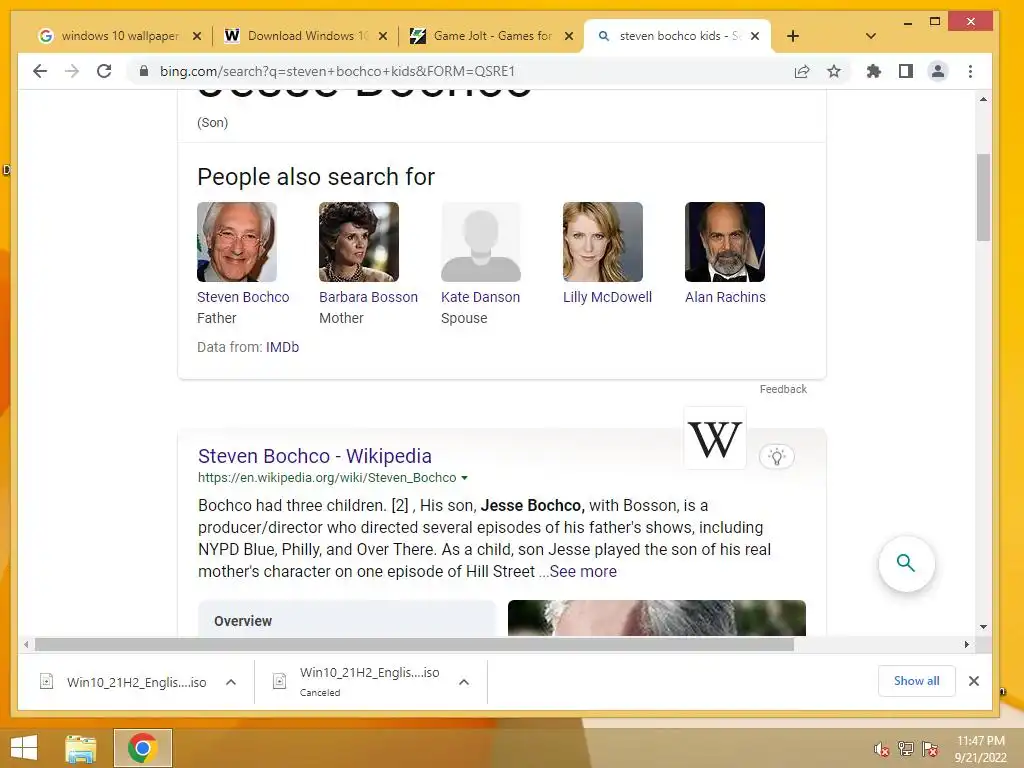Screen dimensions: 1024x768
Task: Close the Game Jolt tab
Action: point(569,37)
